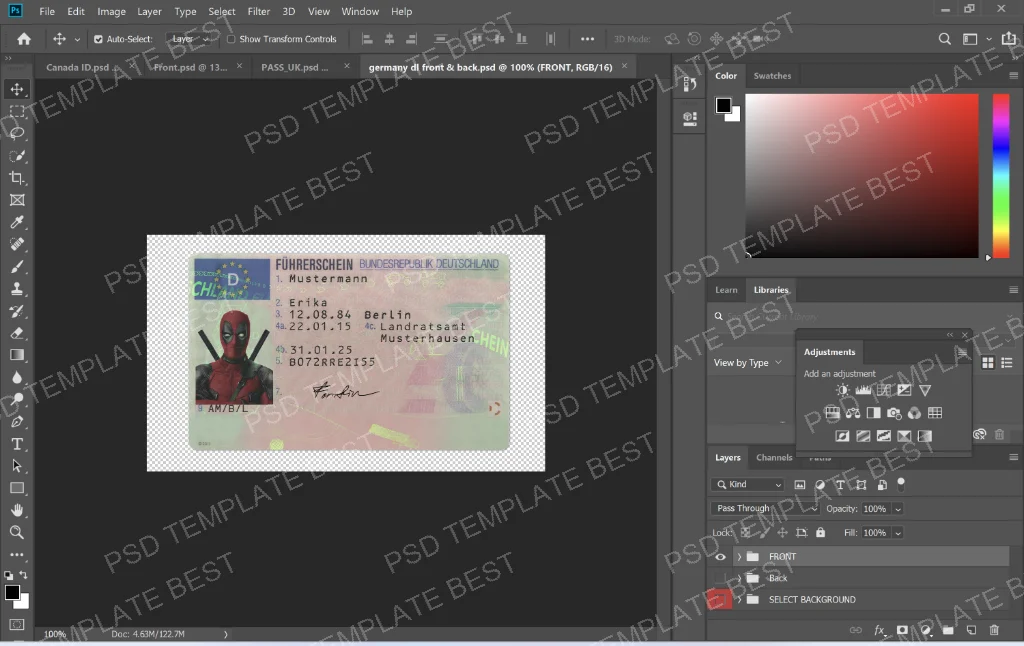Toggle the layer filtering on/off switch
The height and width of the screenshot is (646, 1024).
(901, 484)
